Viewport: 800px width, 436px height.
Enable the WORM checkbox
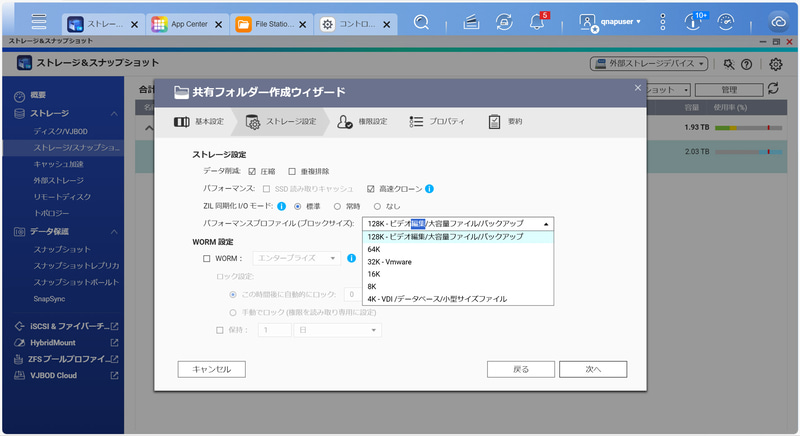[x=207, y=259]
